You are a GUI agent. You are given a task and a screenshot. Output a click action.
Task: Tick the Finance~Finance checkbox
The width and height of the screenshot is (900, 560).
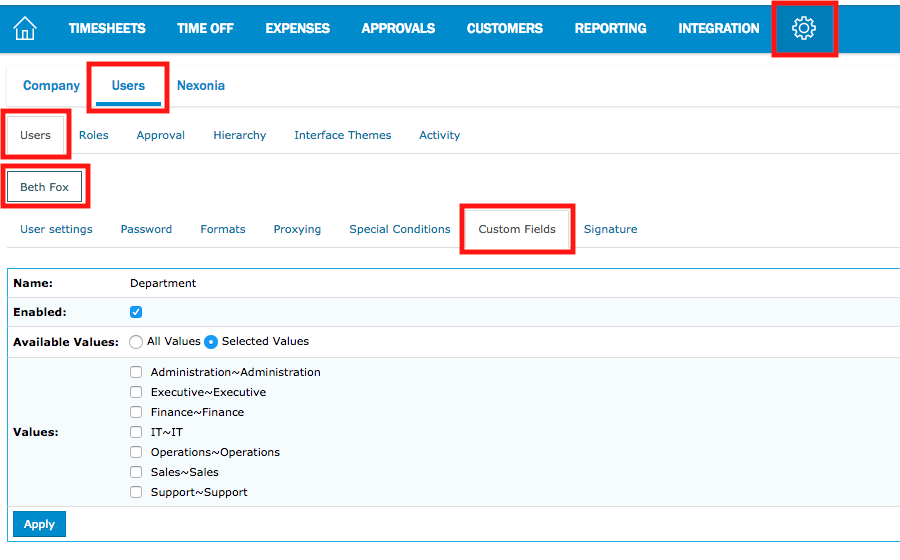click(x=136, y=412)
